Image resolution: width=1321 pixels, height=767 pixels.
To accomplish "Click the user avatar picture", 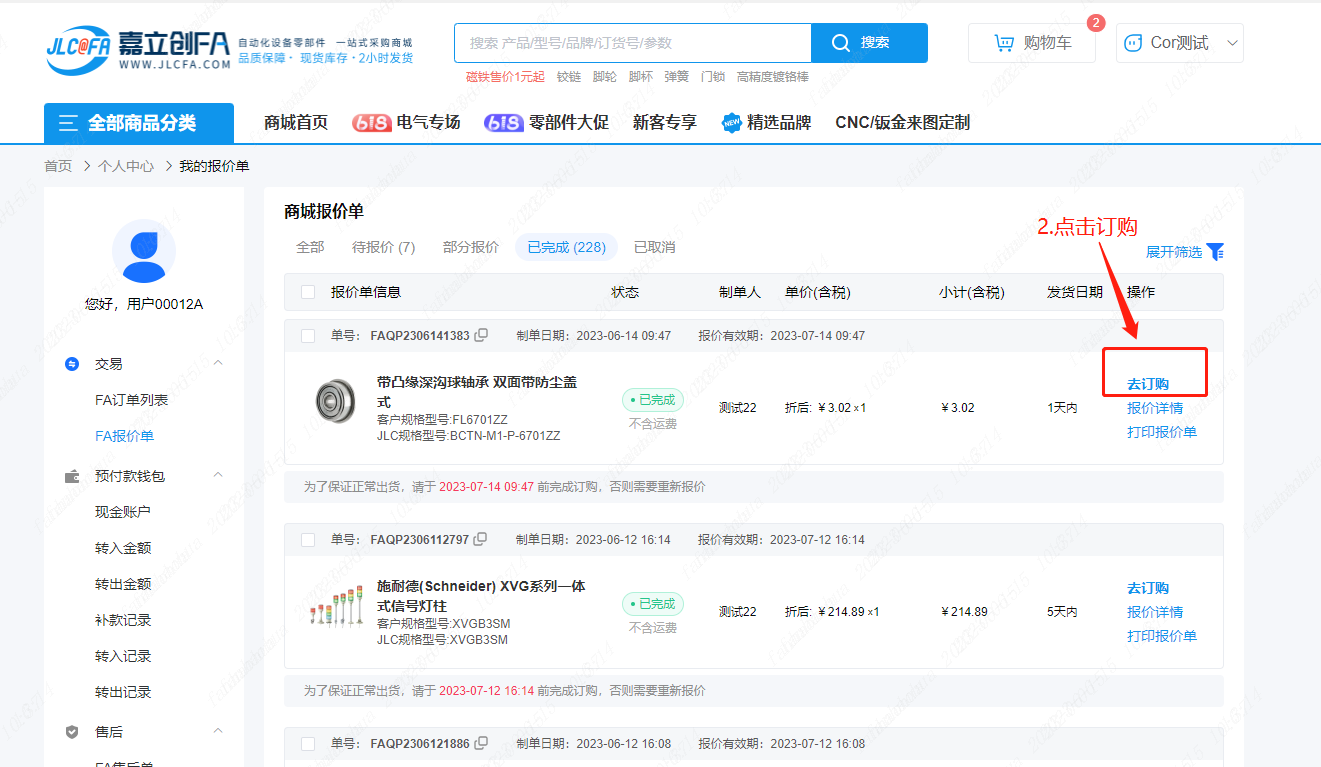I will [x=144, y=252].
